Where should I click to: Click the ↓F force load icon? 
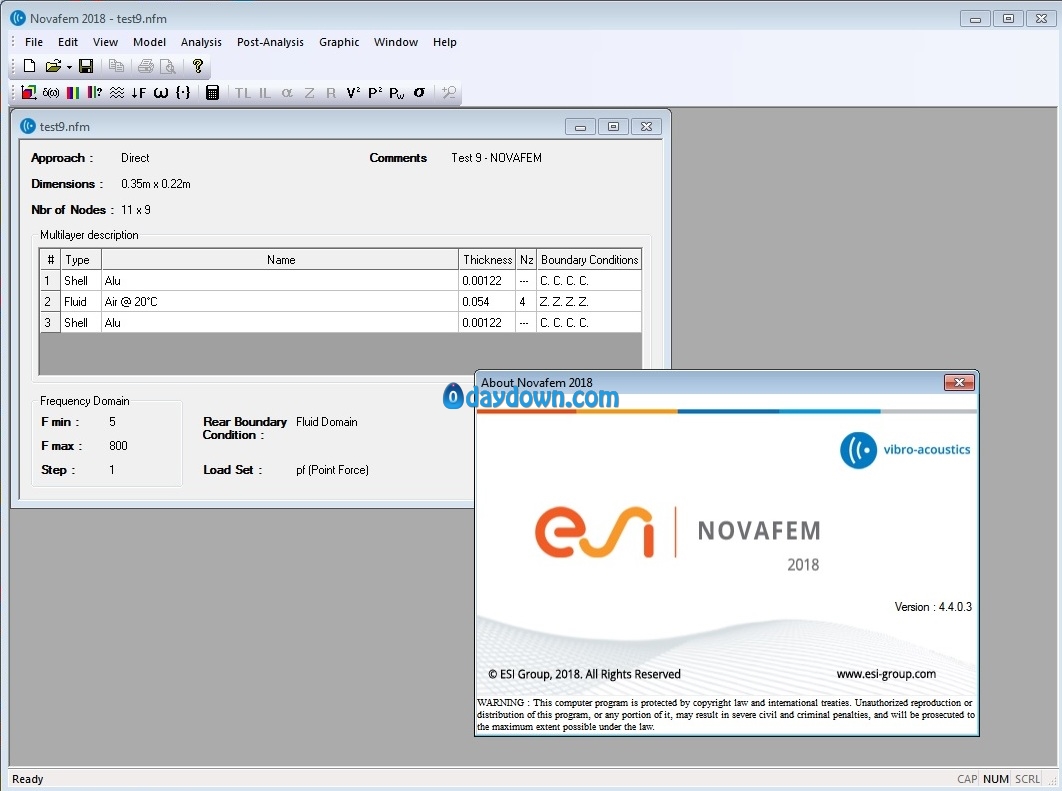(138, 93)
